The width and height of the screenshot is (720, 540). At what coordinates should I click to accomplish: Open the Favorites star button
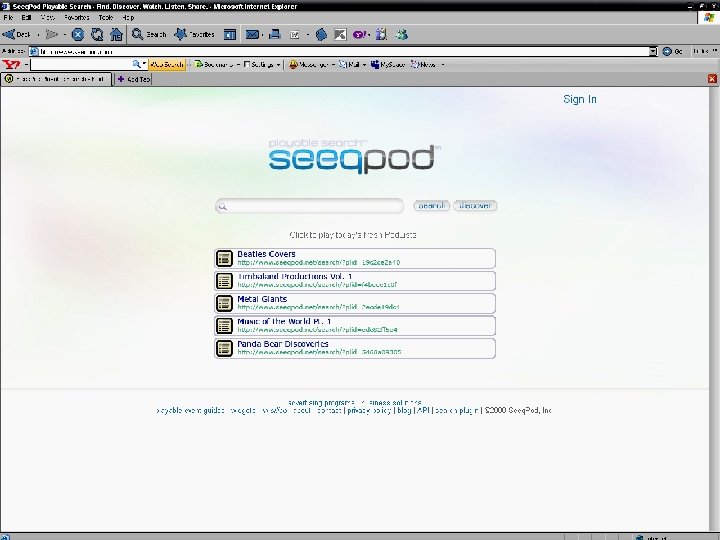(x=194, y=34)
